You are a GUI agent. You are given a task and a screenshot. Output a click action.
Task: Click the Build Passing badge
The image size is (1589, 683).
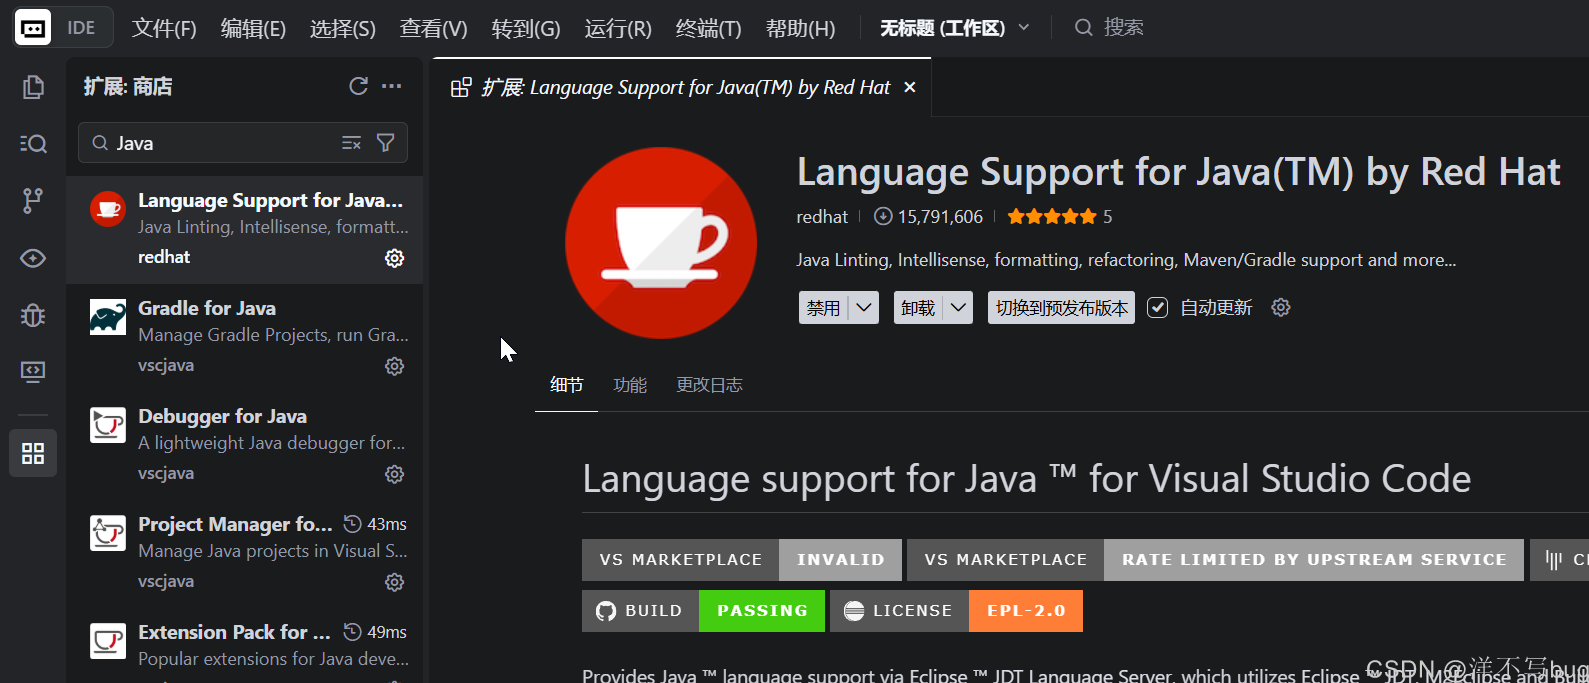[x=703, y=611]
